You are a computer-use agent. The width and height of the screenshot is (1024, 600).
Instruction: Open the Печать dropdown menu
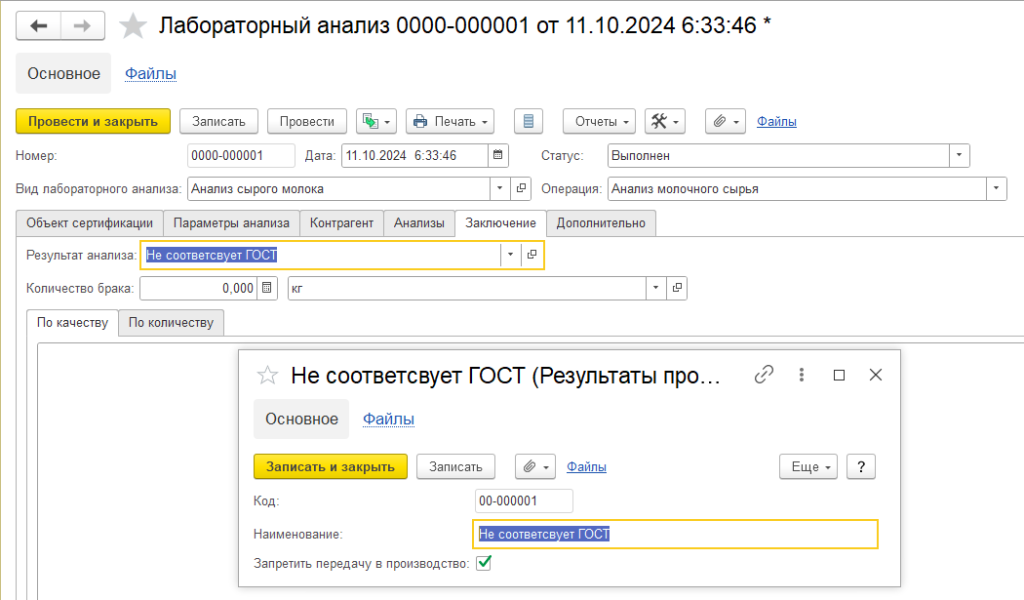[450, 121]
